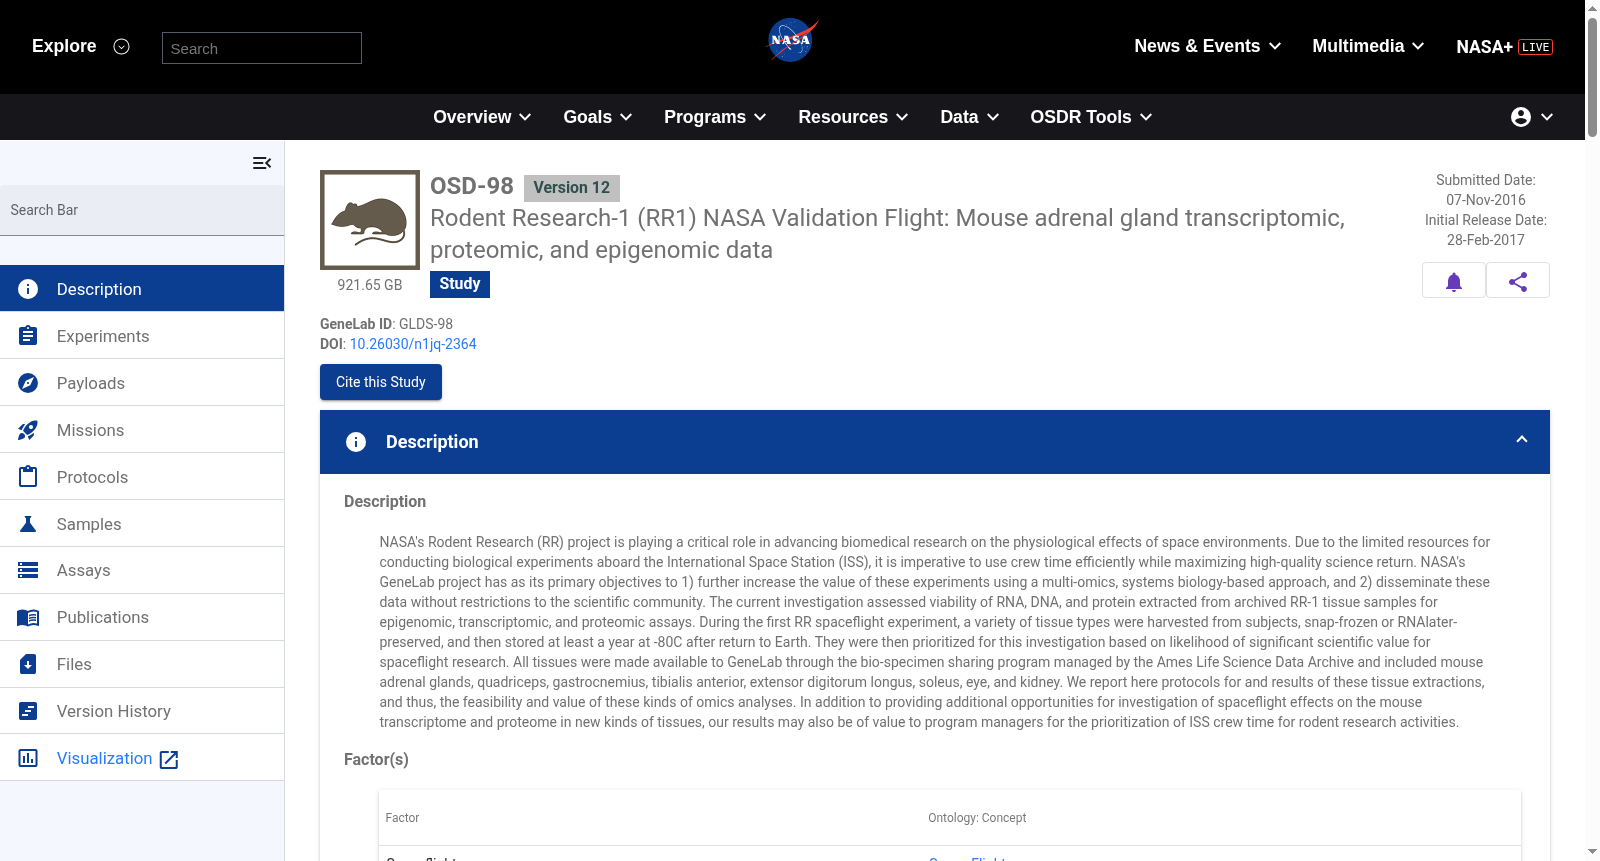Click the Description info icon in sidebar

[x=28, y=289]
